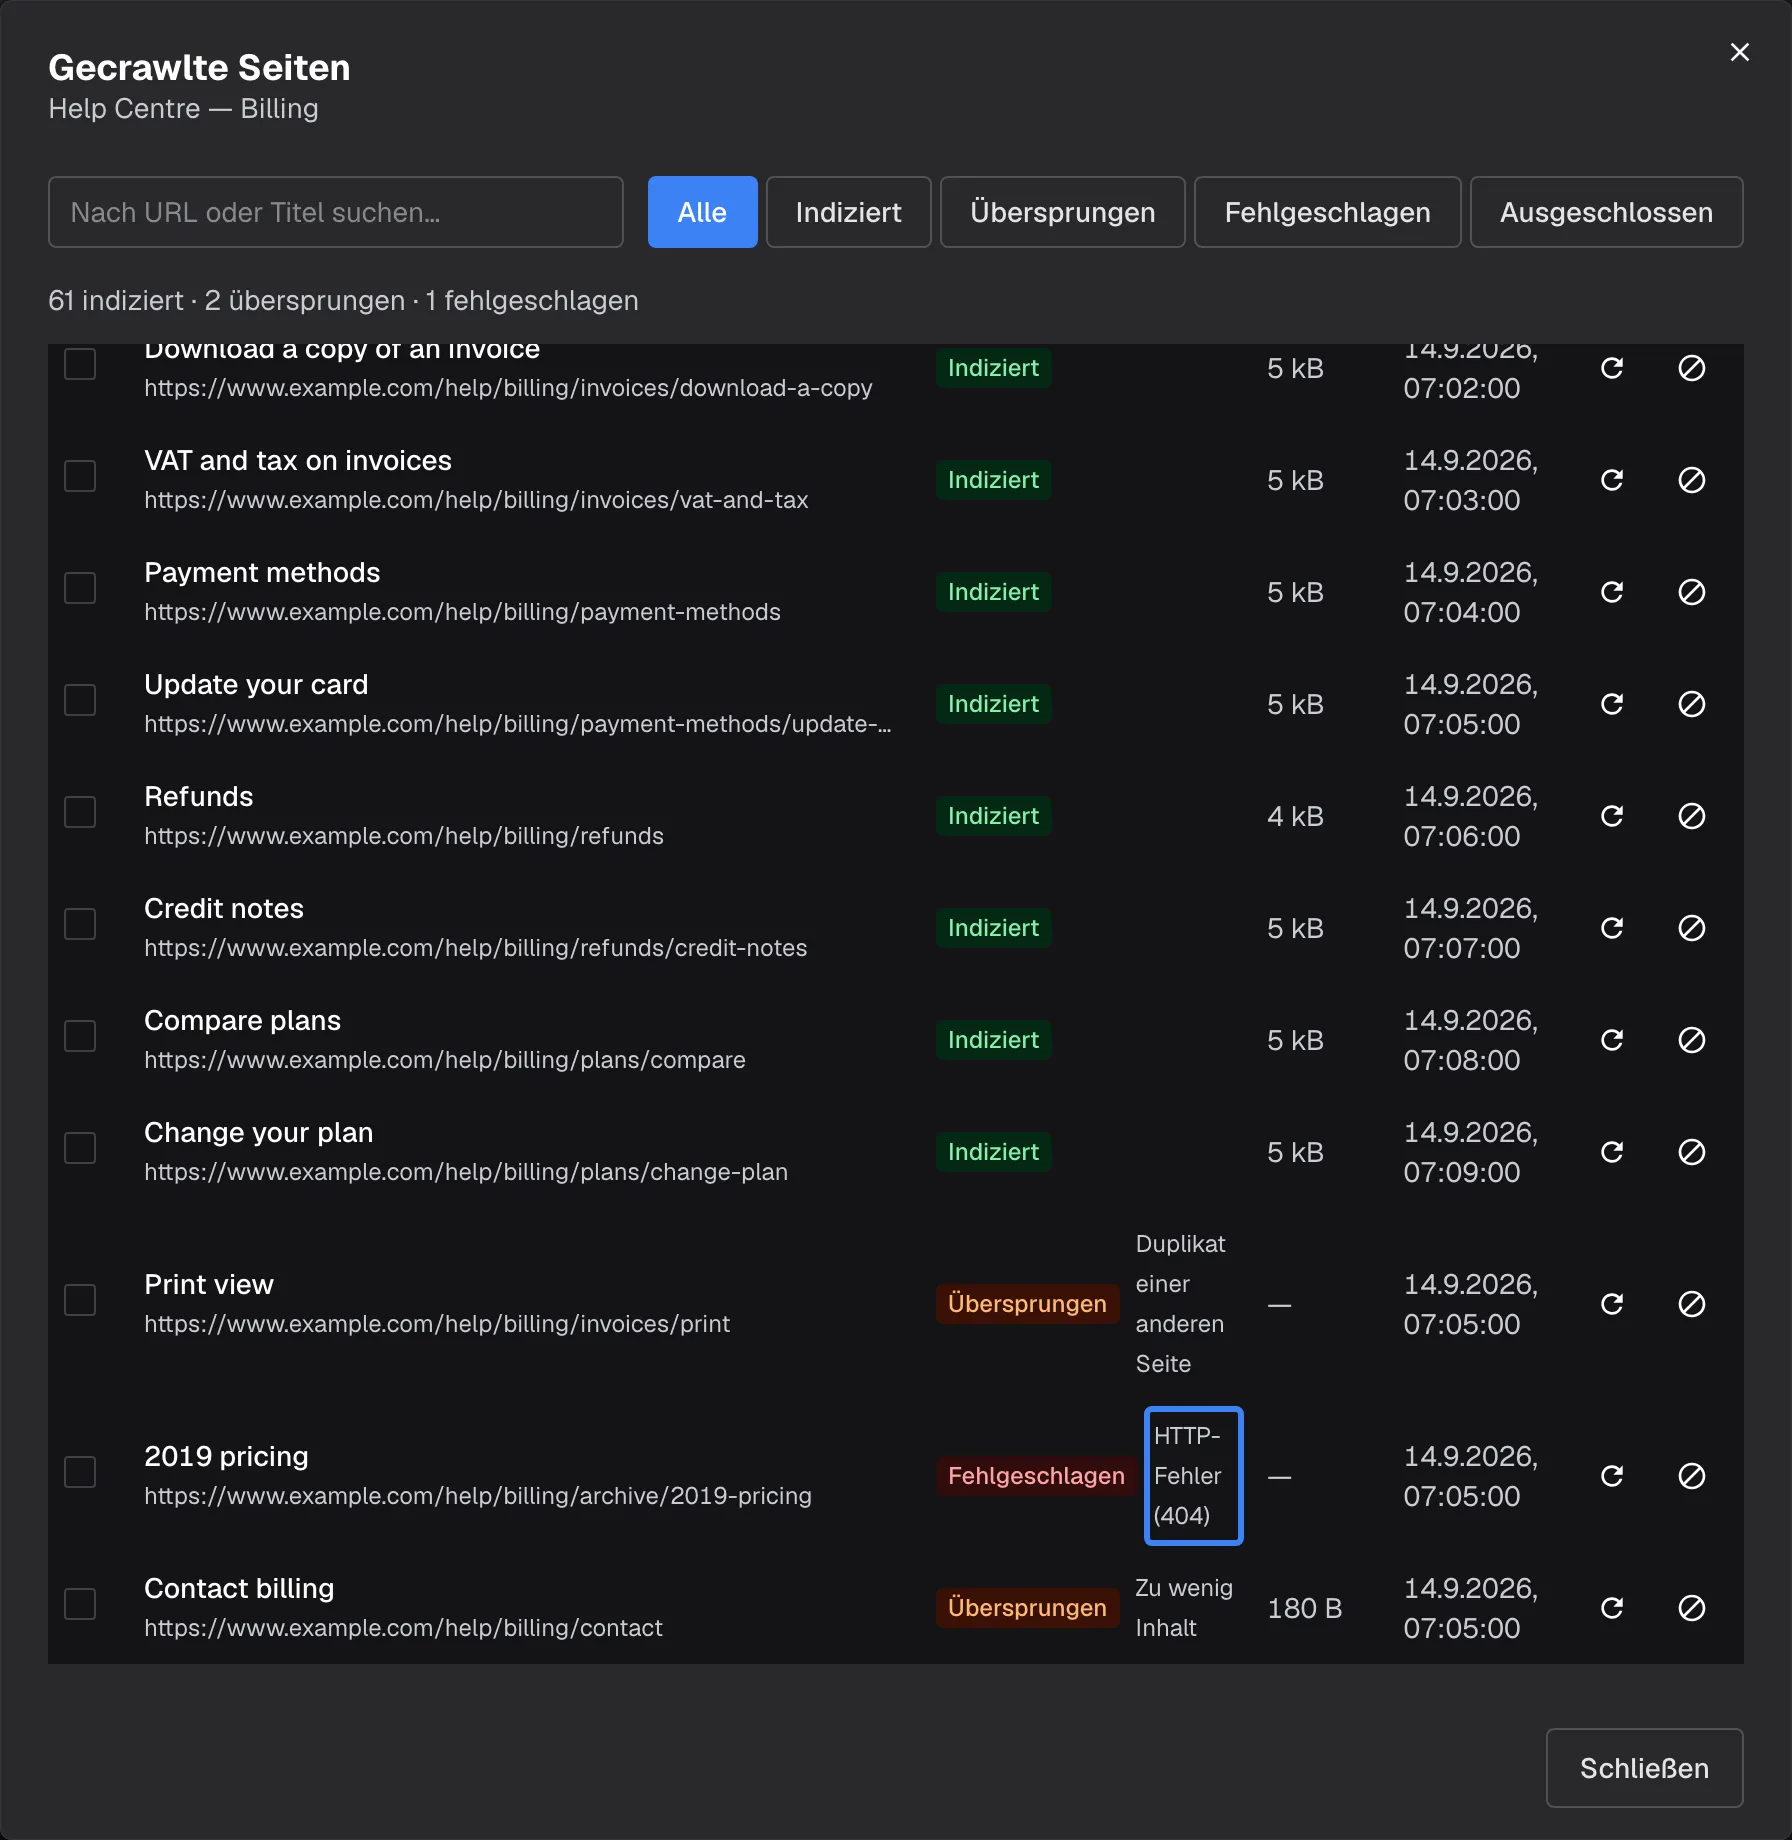Tick the Credit notes row checkbox
Viewport: 1792px width, 1840px height.
[80, 924]
